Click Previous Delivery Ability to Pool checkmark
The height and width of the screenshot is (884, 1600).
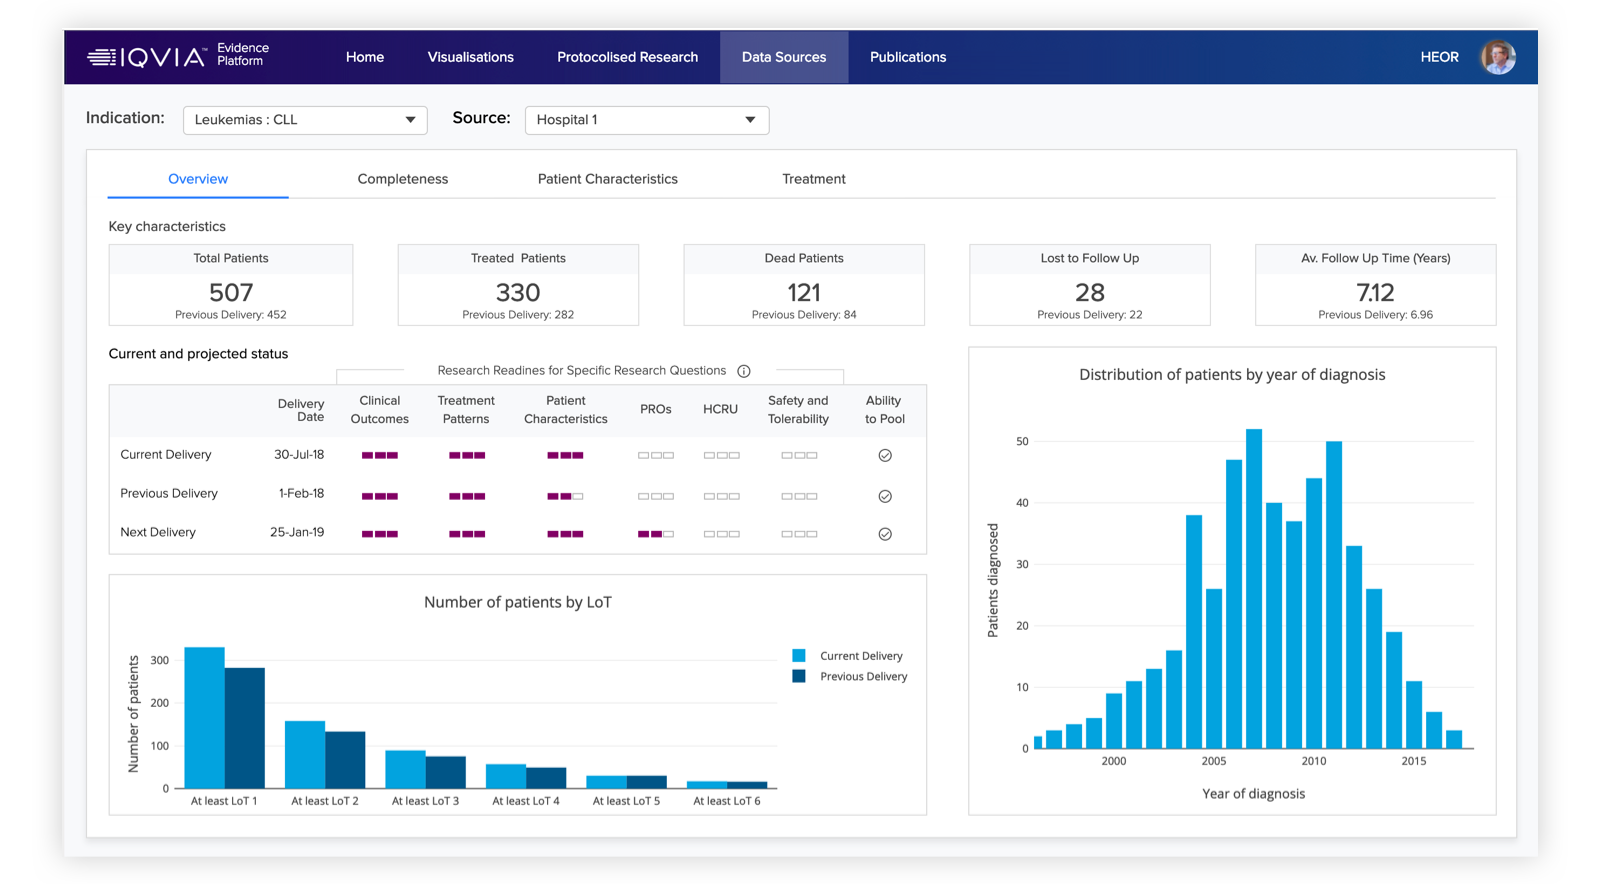885,496
